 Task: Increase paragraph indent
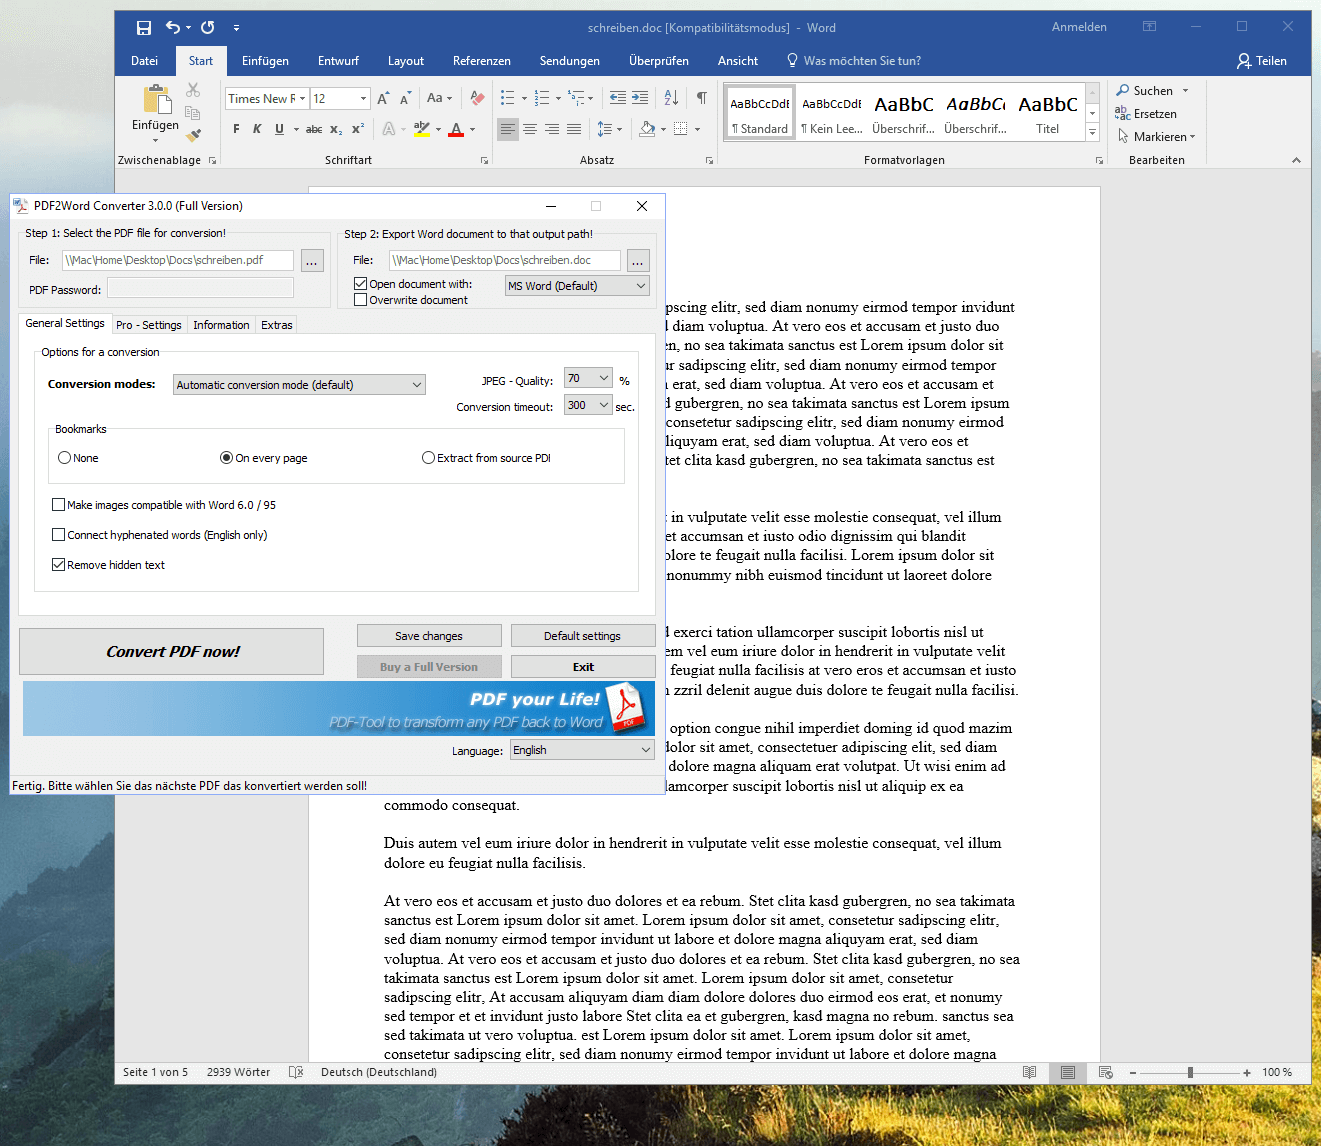(640, 98)
